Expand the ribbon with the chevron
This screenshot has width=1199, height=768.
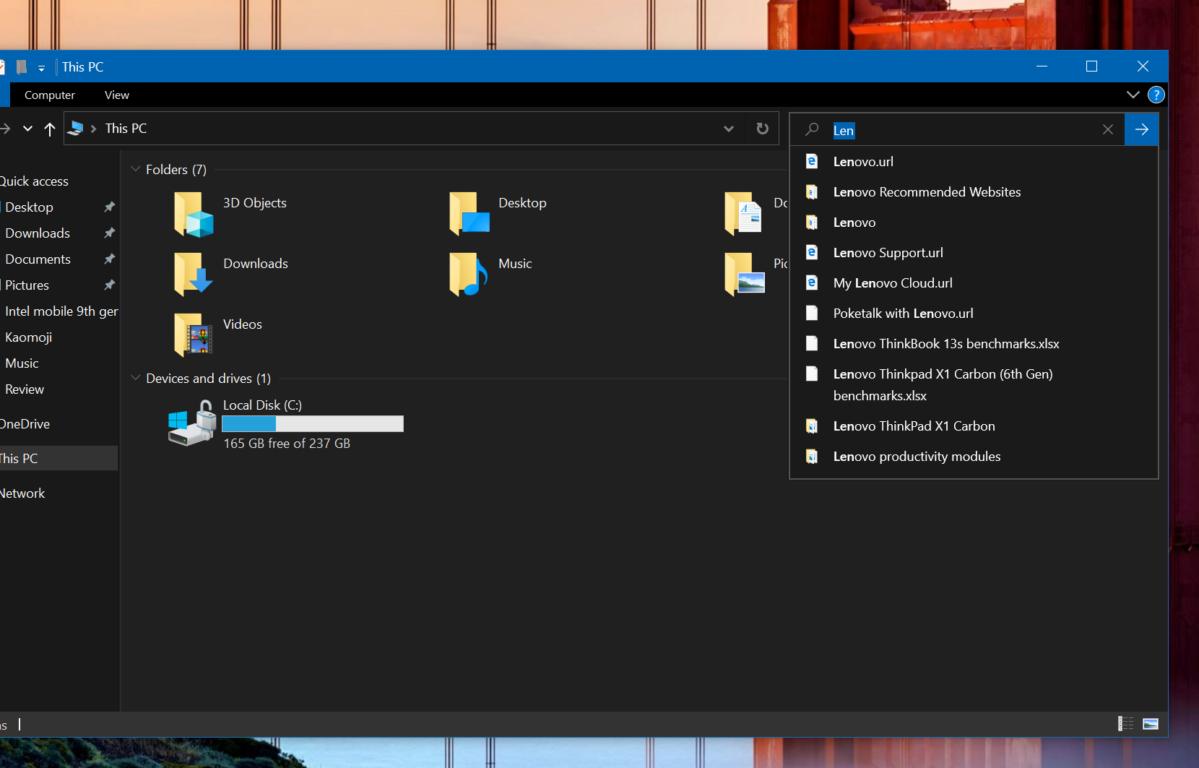point(1133,95)
